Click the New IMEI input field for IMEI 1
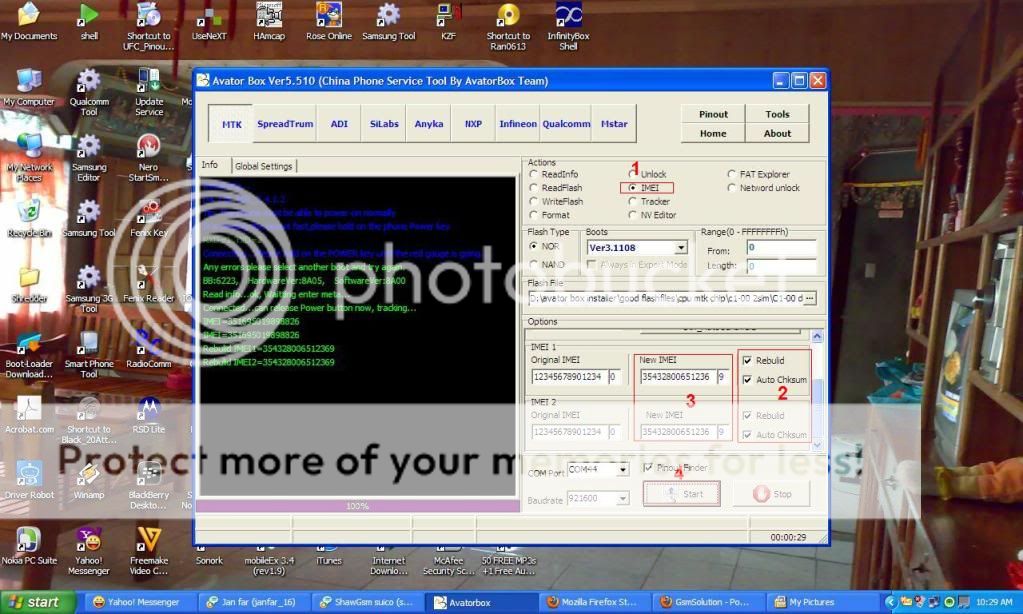Image resolution: width=1023 pixels, height=614 pixels. click(x=675, y=377)
